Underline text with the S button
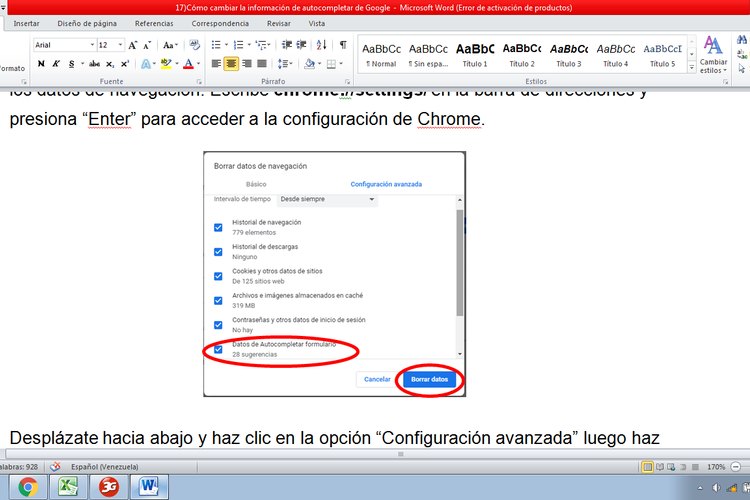Viewport: 750px width, 500px height. [71, 64]
